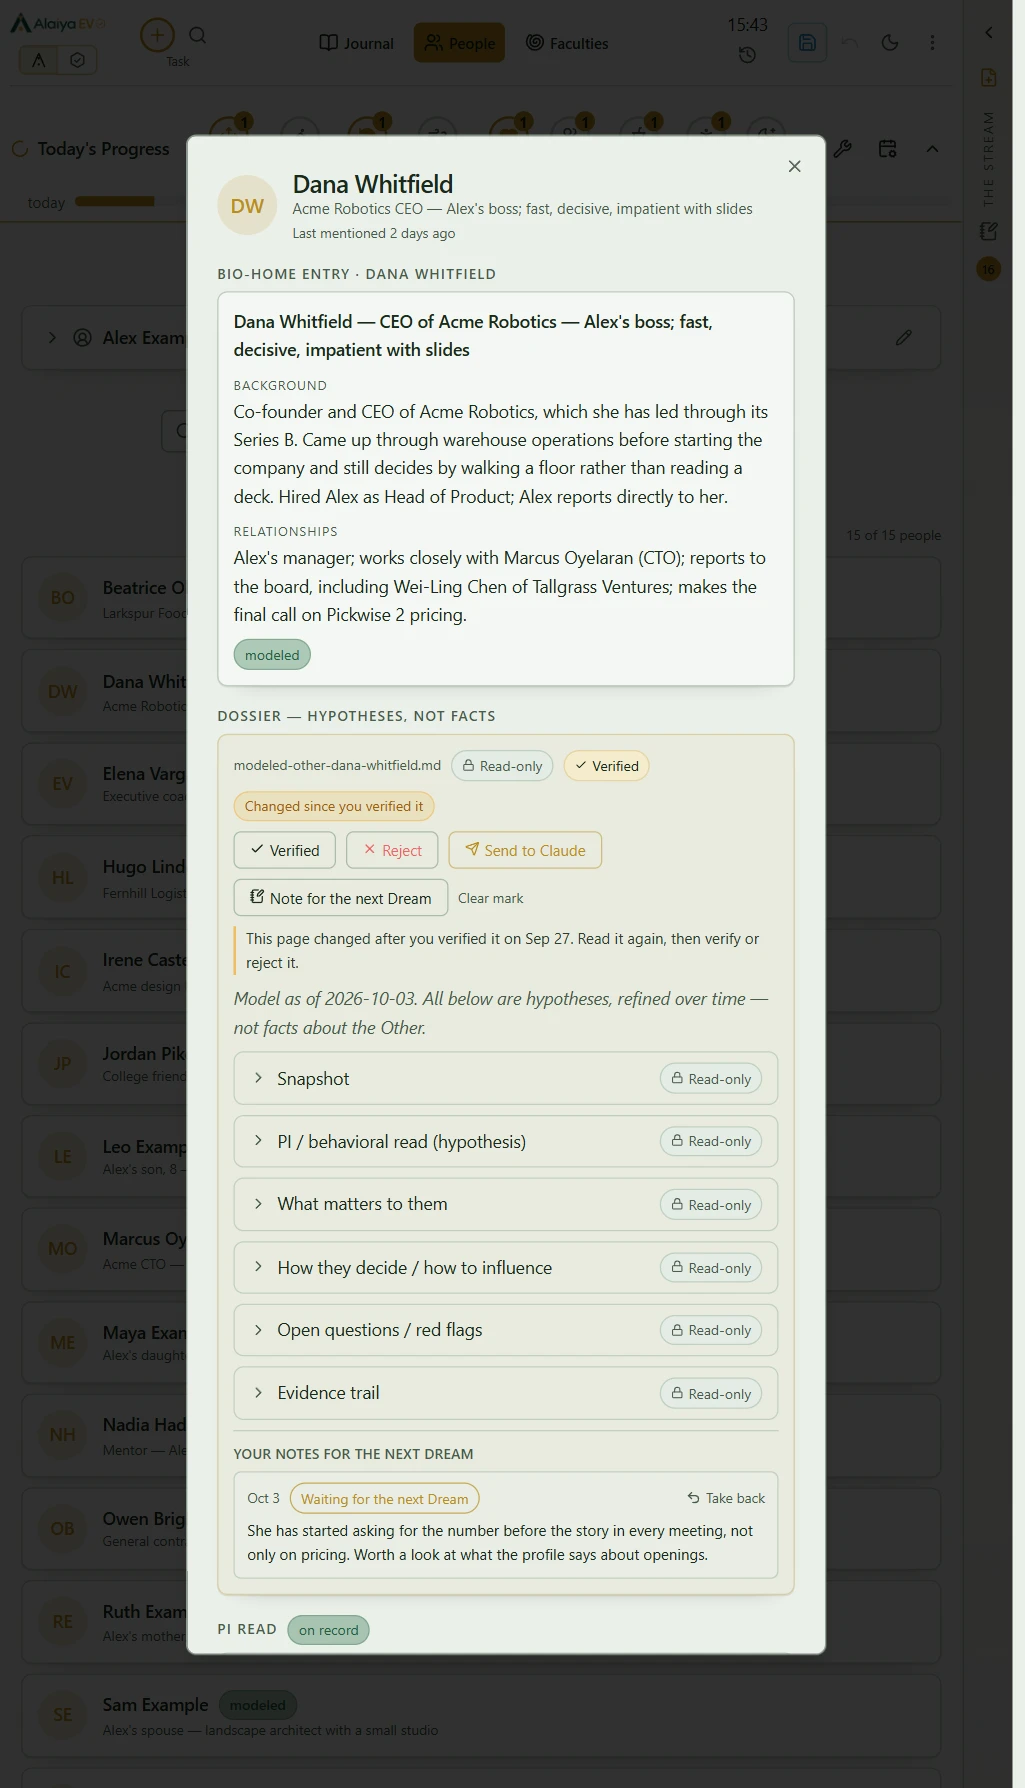The height and width of the screenshot is (1788, 1025).
Task: Expand the Evidence trail section
Action: (506, 1393)
